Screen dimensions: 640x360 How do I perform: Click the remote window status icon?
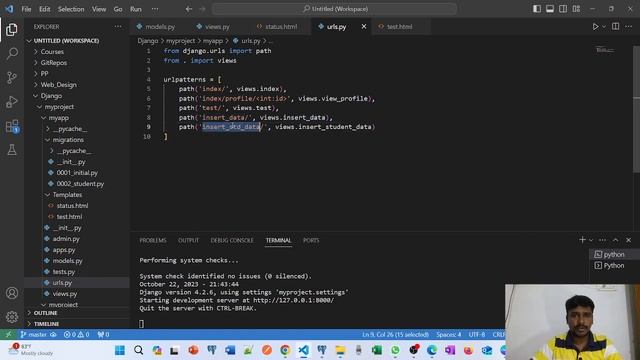pyautogui.click(x=8, y=334)
